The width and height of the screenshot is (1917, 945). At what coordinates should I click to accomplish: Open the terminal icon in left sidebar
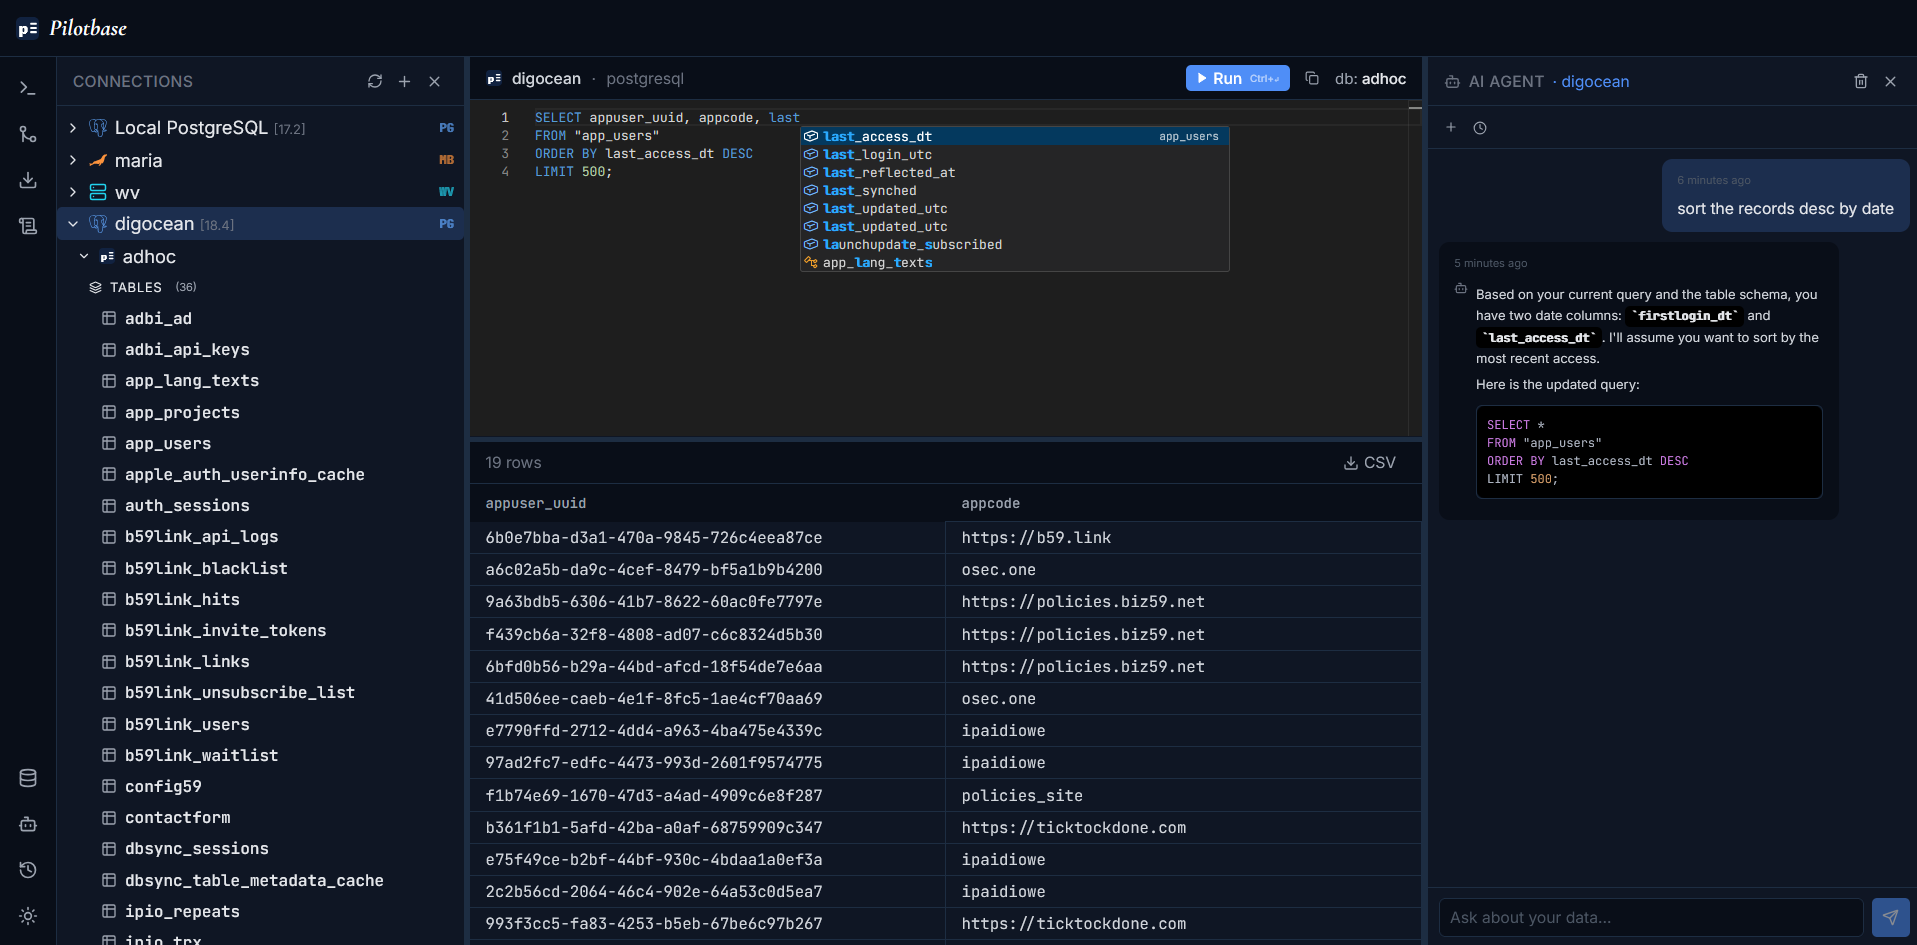click(28, 88)
